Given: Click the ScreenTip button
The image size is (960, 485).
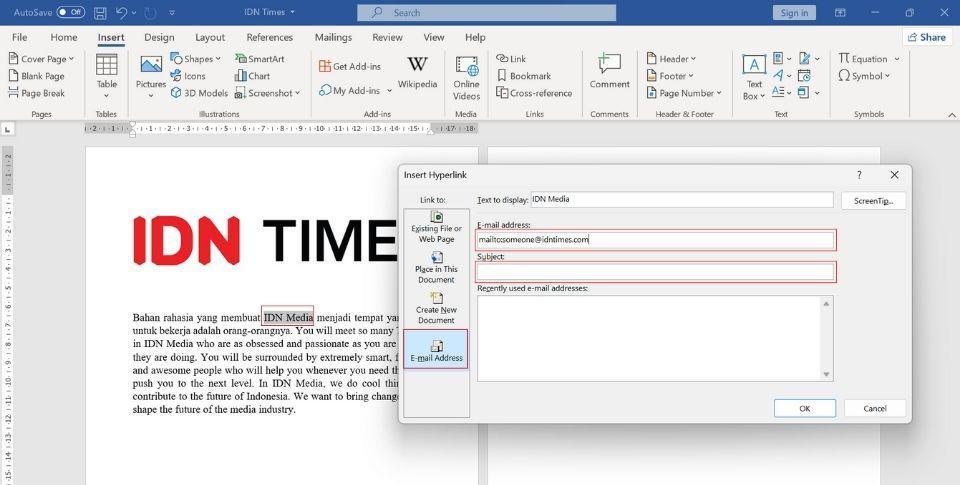Looking at the screenshot, I should click(x=873, y=201).
